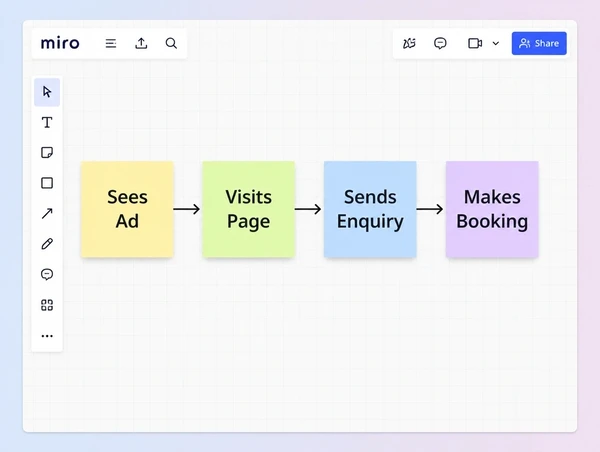Select the Connection line arrow tool
Image resolution: width=600 pixels, height=452 pixels.
(47, 213)
